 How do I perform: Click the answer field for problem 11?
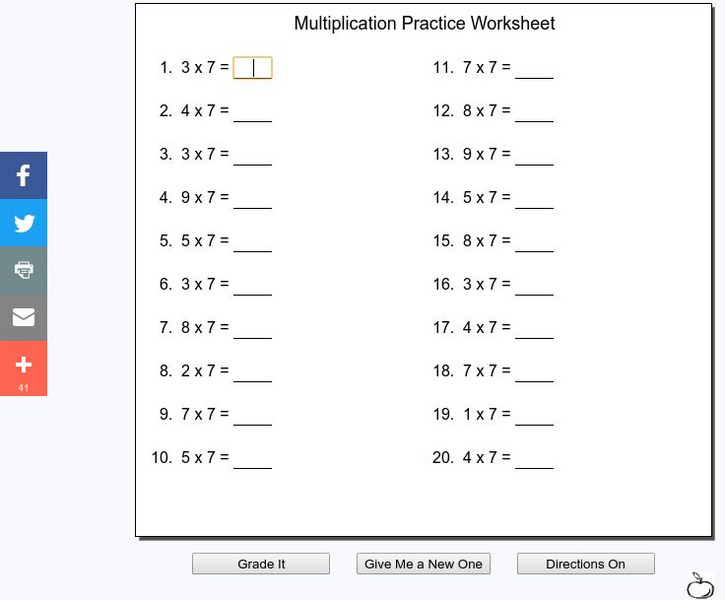[x=534, y=68]
